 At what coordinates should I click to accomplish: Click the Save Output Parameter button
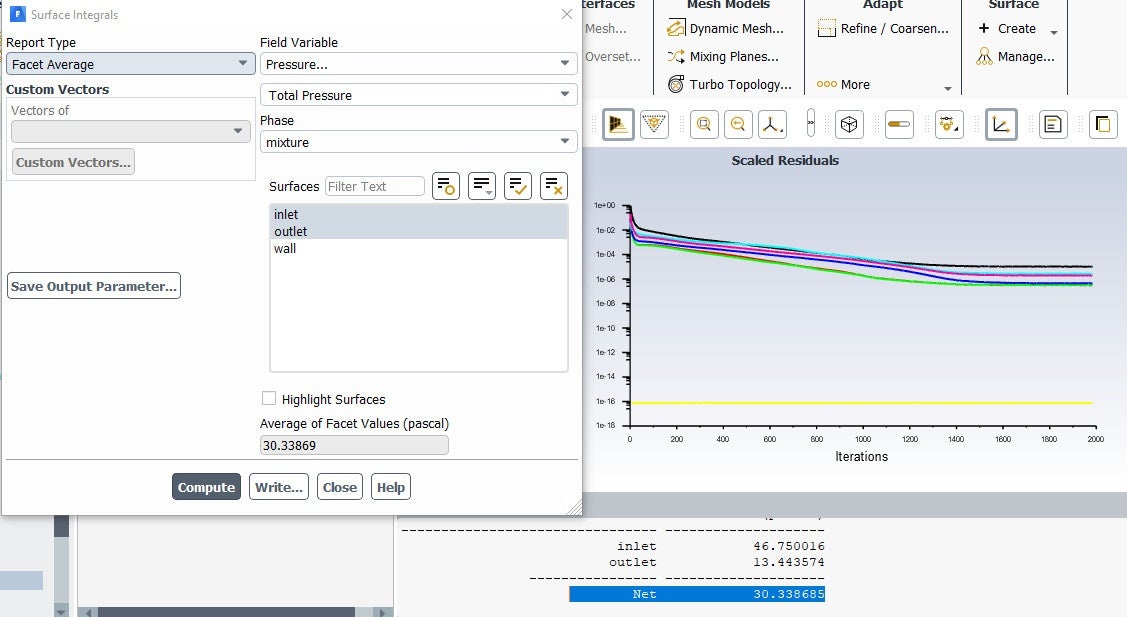[93, 286]
